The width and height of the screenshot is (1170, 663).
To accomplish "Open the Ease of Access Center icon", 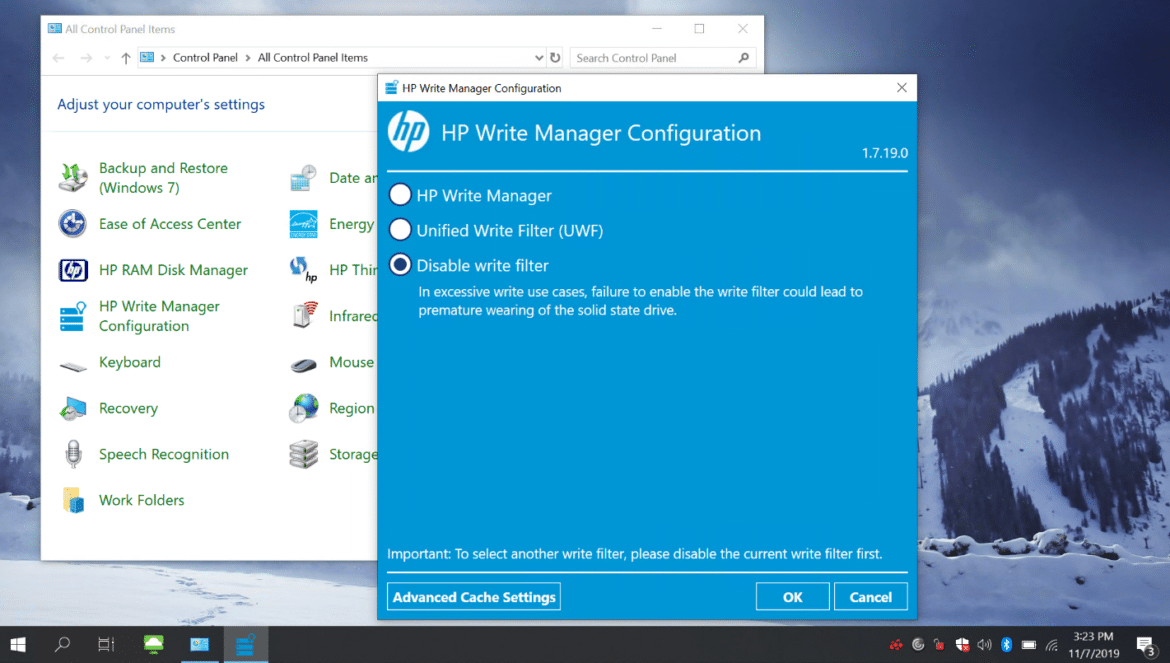I will pyautogui.click(x=73, y=224).
